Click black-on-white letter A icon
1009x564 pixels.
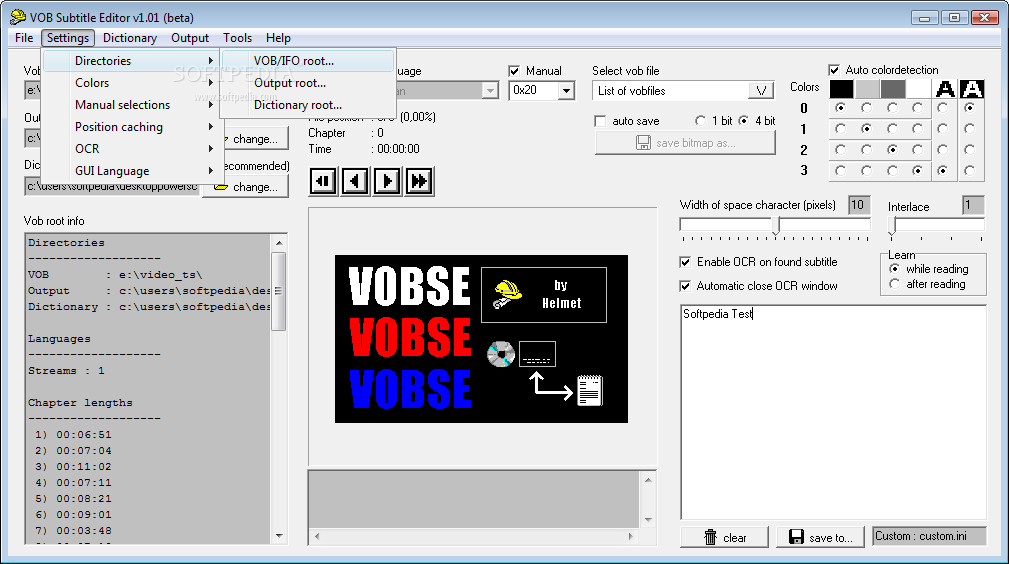click(x=945, y=89)
